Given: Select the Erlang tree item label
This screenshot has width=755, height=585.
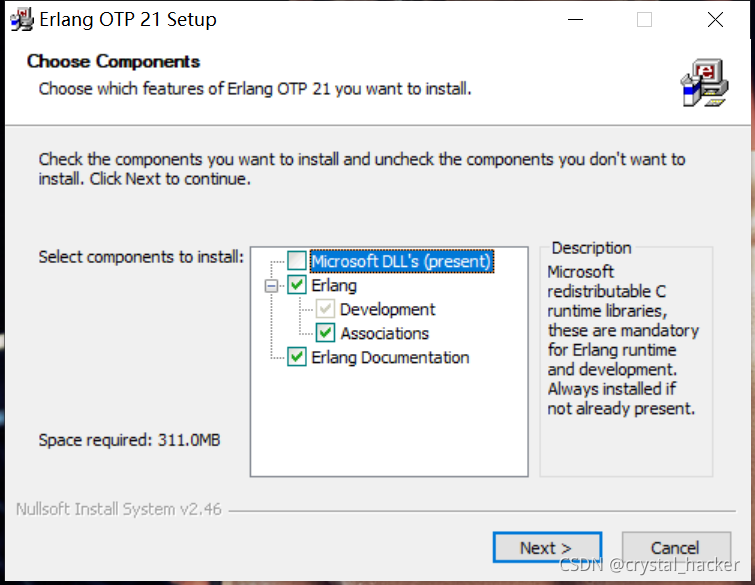Looking at the screenshot, I should [x=334, y=285].
